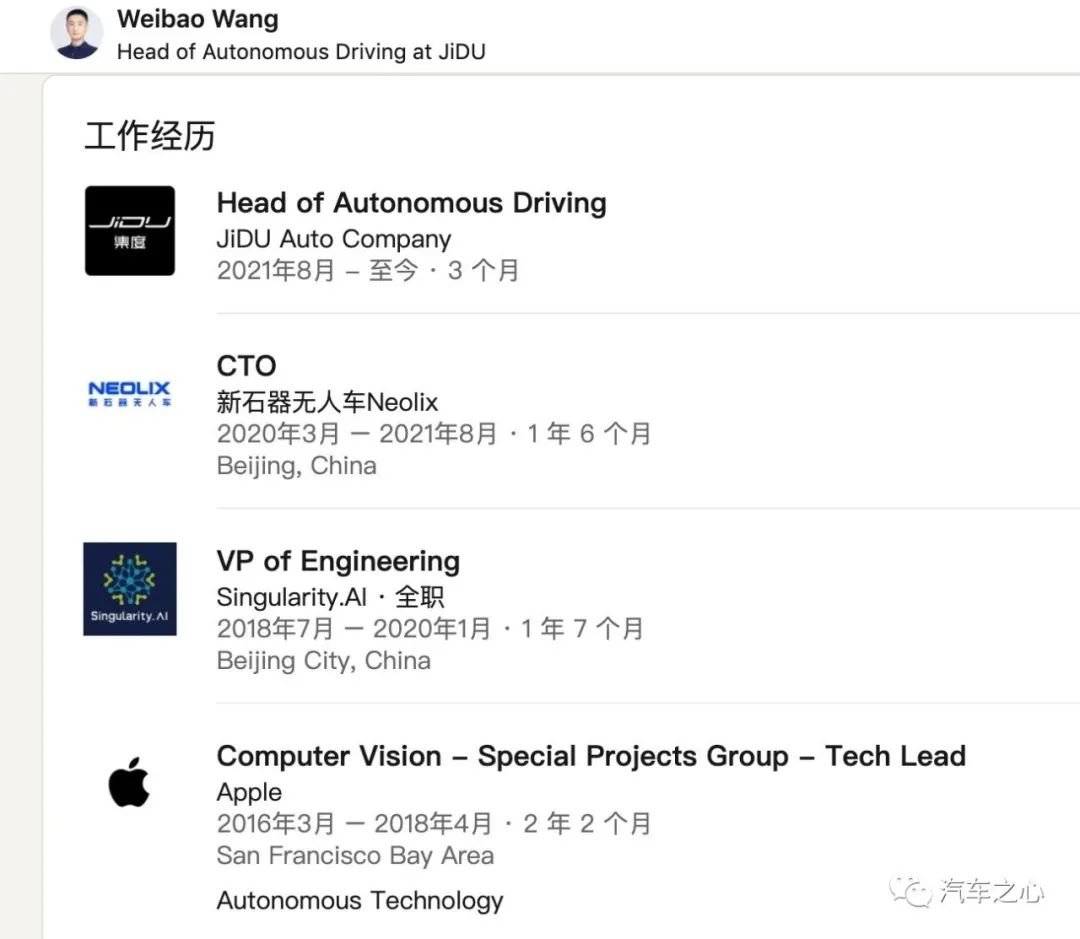1080x939 pixels.
Task: Open JiDU Auto Company page
Action: [x=334, y=239]
